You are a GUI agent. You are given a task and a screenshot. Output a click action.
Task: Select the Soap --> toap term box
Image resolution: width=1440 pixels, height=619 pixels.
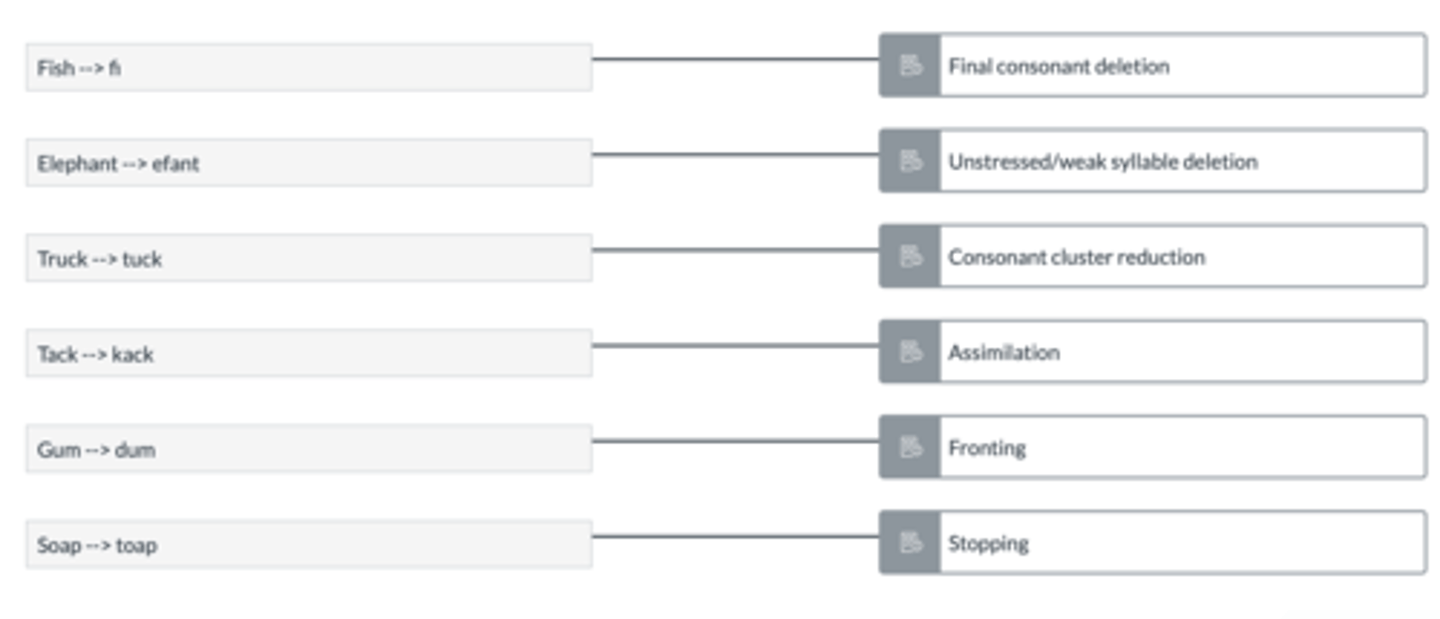click(309, 545)
